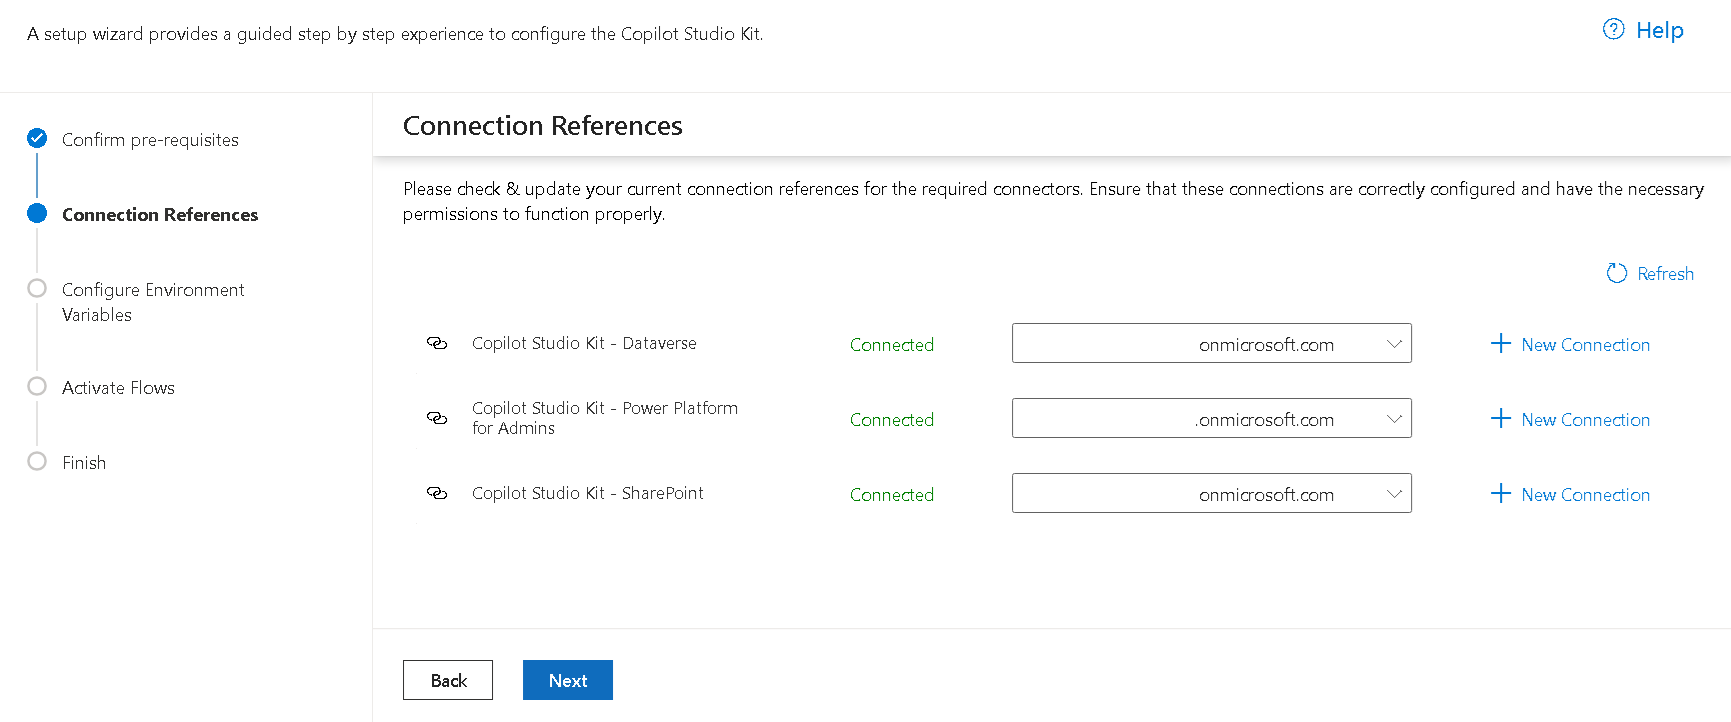Expand the chevron on the SharePoint connection selector
The width and height of the screenshot is (1731, 722).
[1394, 494]
